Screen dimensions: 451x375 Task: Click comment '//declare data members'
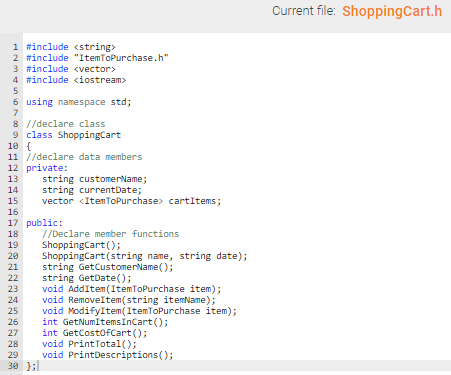pos(84,157)
